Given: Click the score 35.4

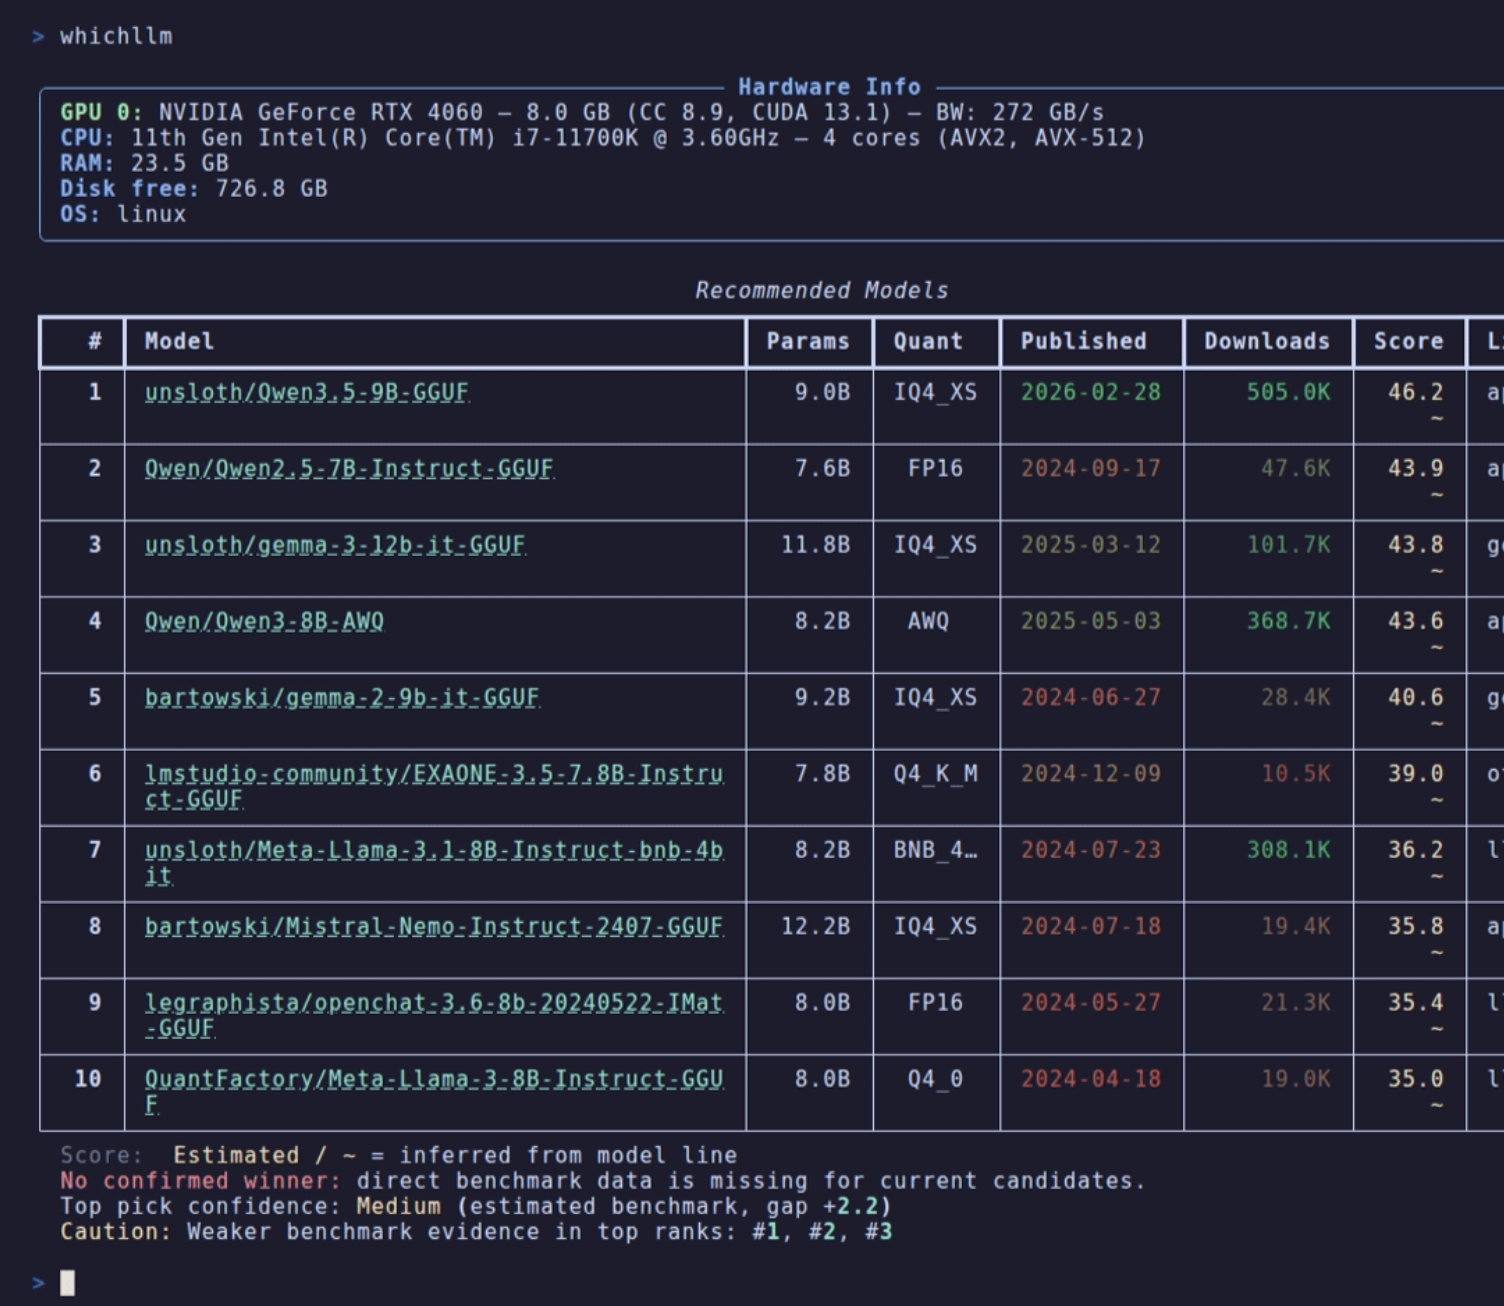Looking at the screenshot, I should point(1416,1003).
